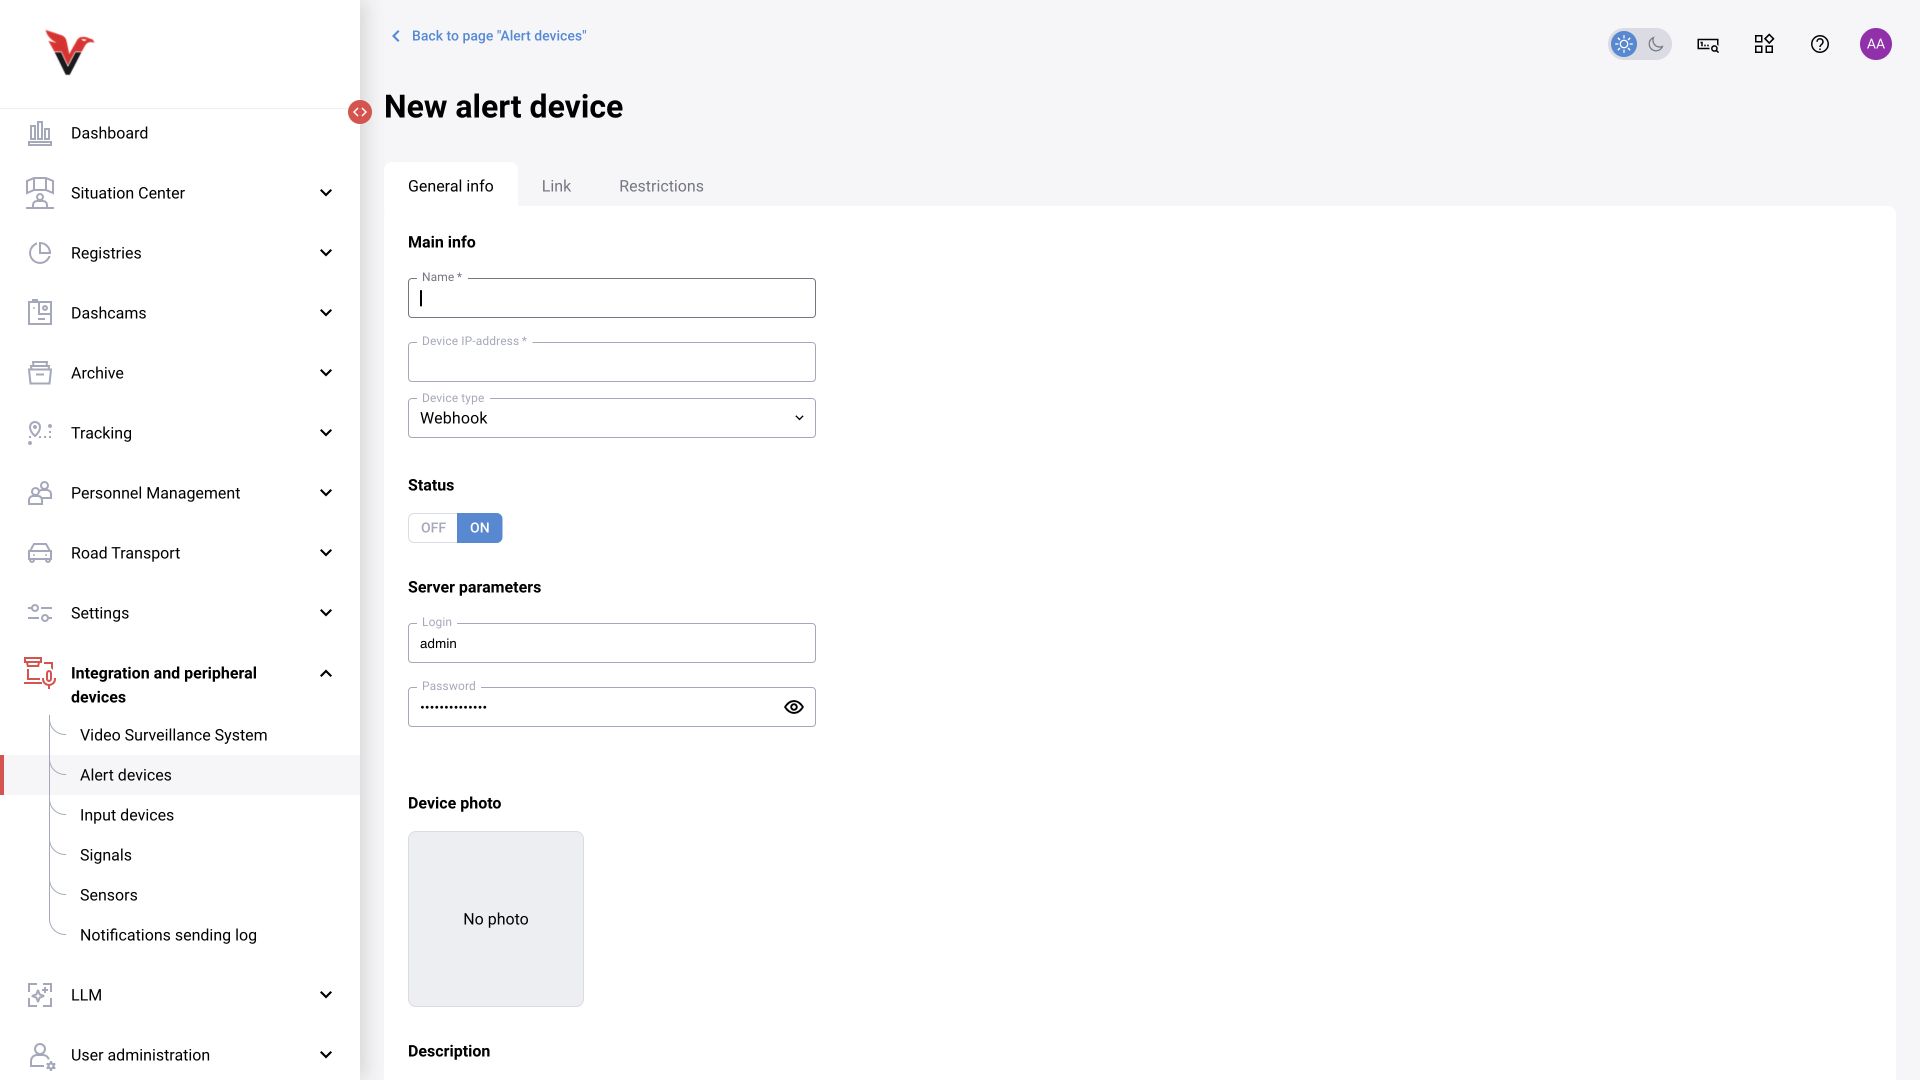Image resolution: width=1920 pixels, height=1080 pixels.
Task: Open the widgets grid icon in header
Action: [1764, 44]
